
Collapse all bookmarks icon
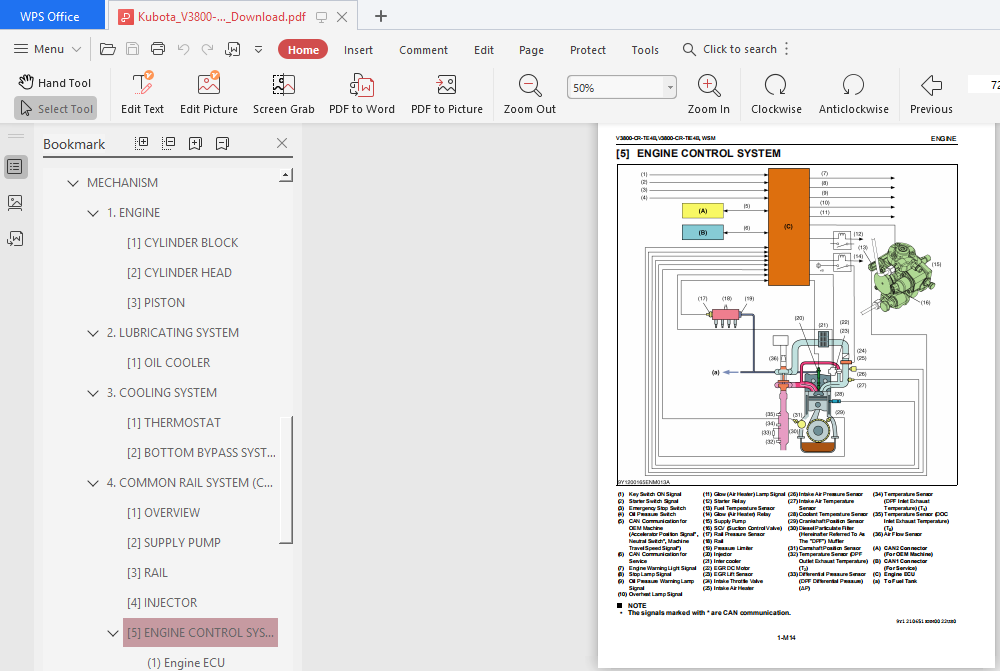coord(168,143)
